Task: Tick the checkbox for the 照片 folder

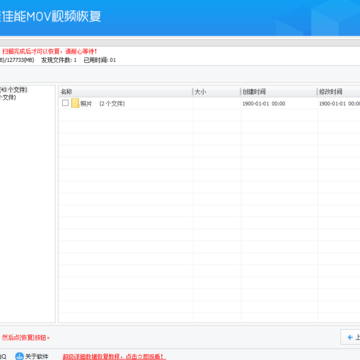Action: [65, 103]
